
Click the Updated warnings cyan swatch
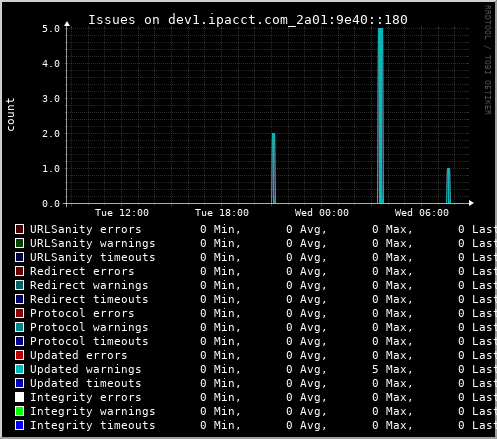(19, 369)
